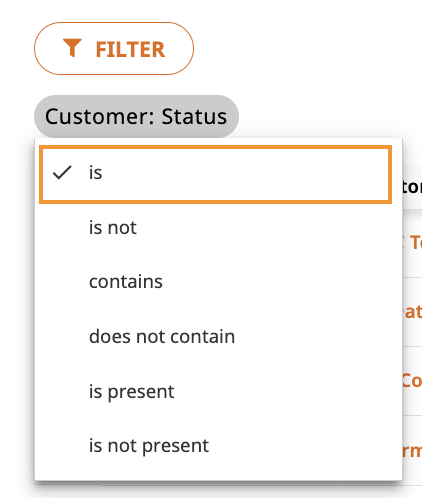Click the funnel icon in Filter button
422x498 pixels.
pos(72,48)
